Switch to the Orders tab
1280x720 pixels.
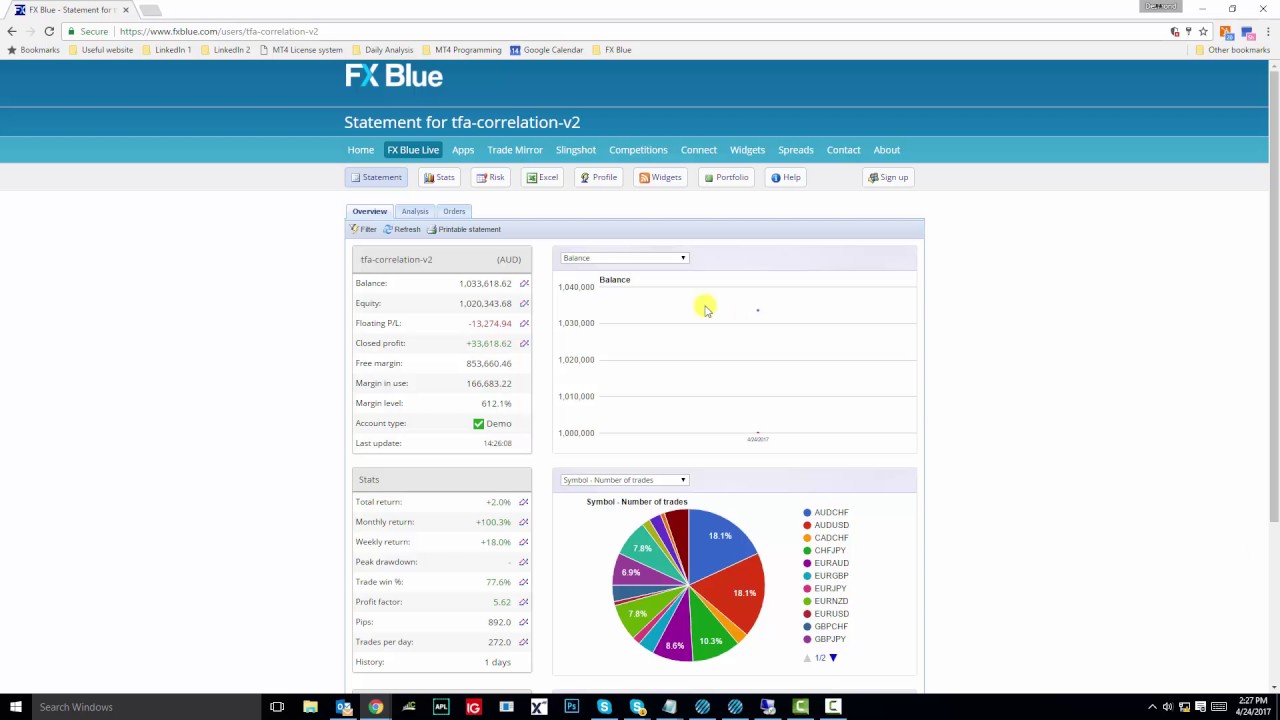(454, 211)
